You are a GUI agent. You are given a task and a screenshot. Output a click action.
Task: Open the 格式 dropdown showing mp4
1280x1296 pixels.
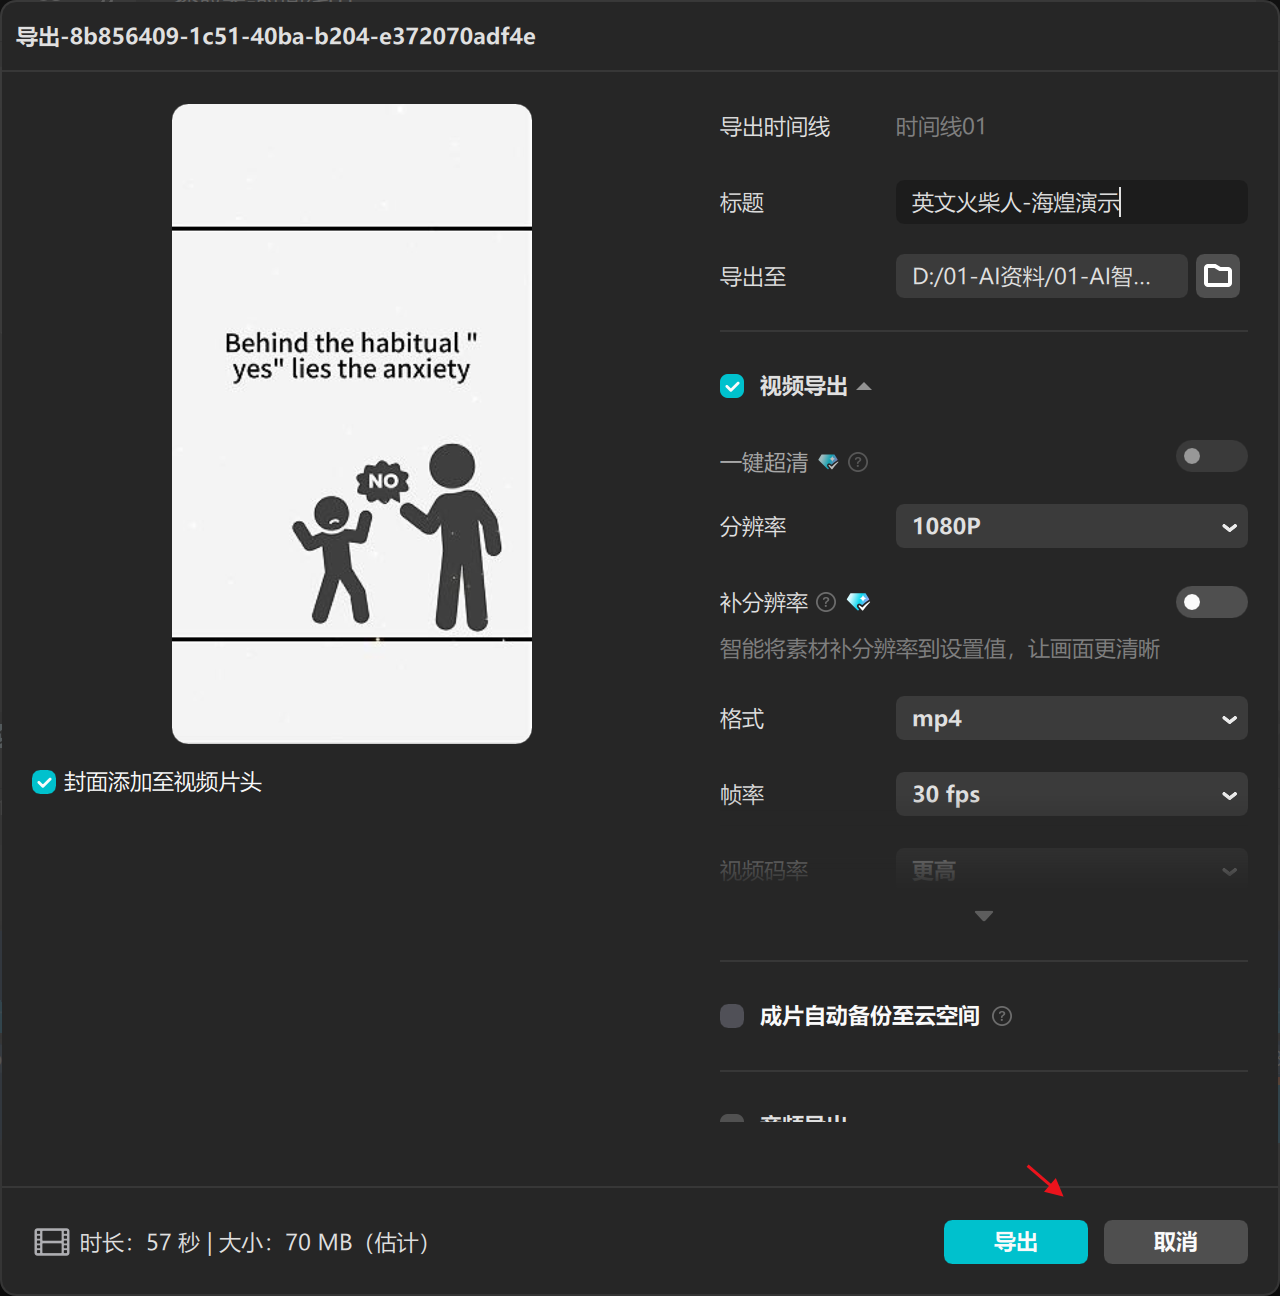tap(1071, 718)
